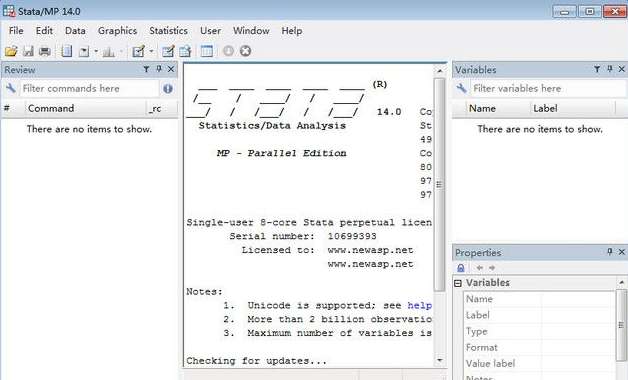Open the Graphics menu
Image resolution: width=628 pixels, height=380 pixels.
117,31
